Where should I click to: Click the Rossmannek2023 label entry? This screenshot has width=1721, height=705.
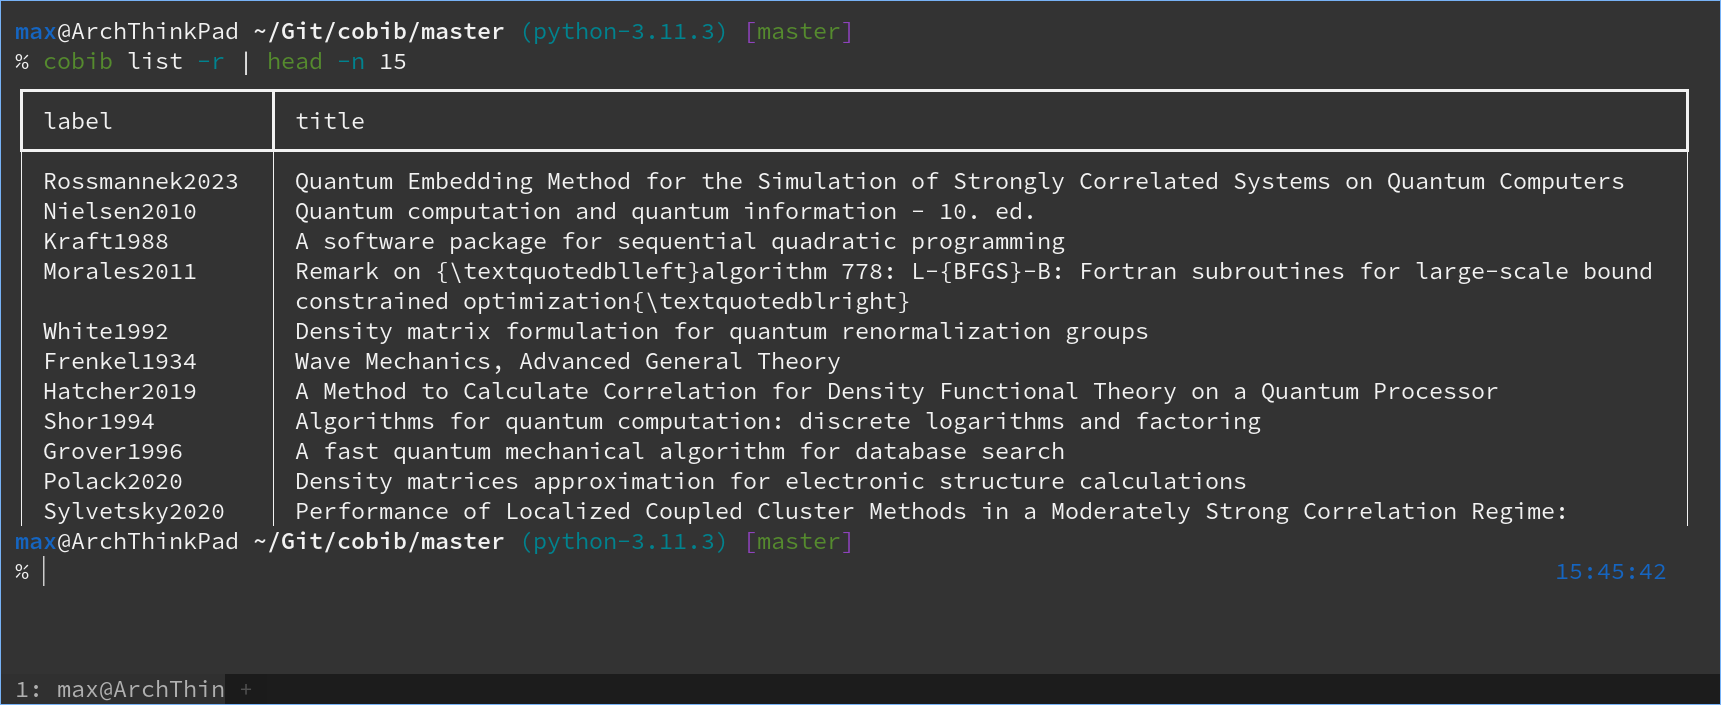click(141, 181)
